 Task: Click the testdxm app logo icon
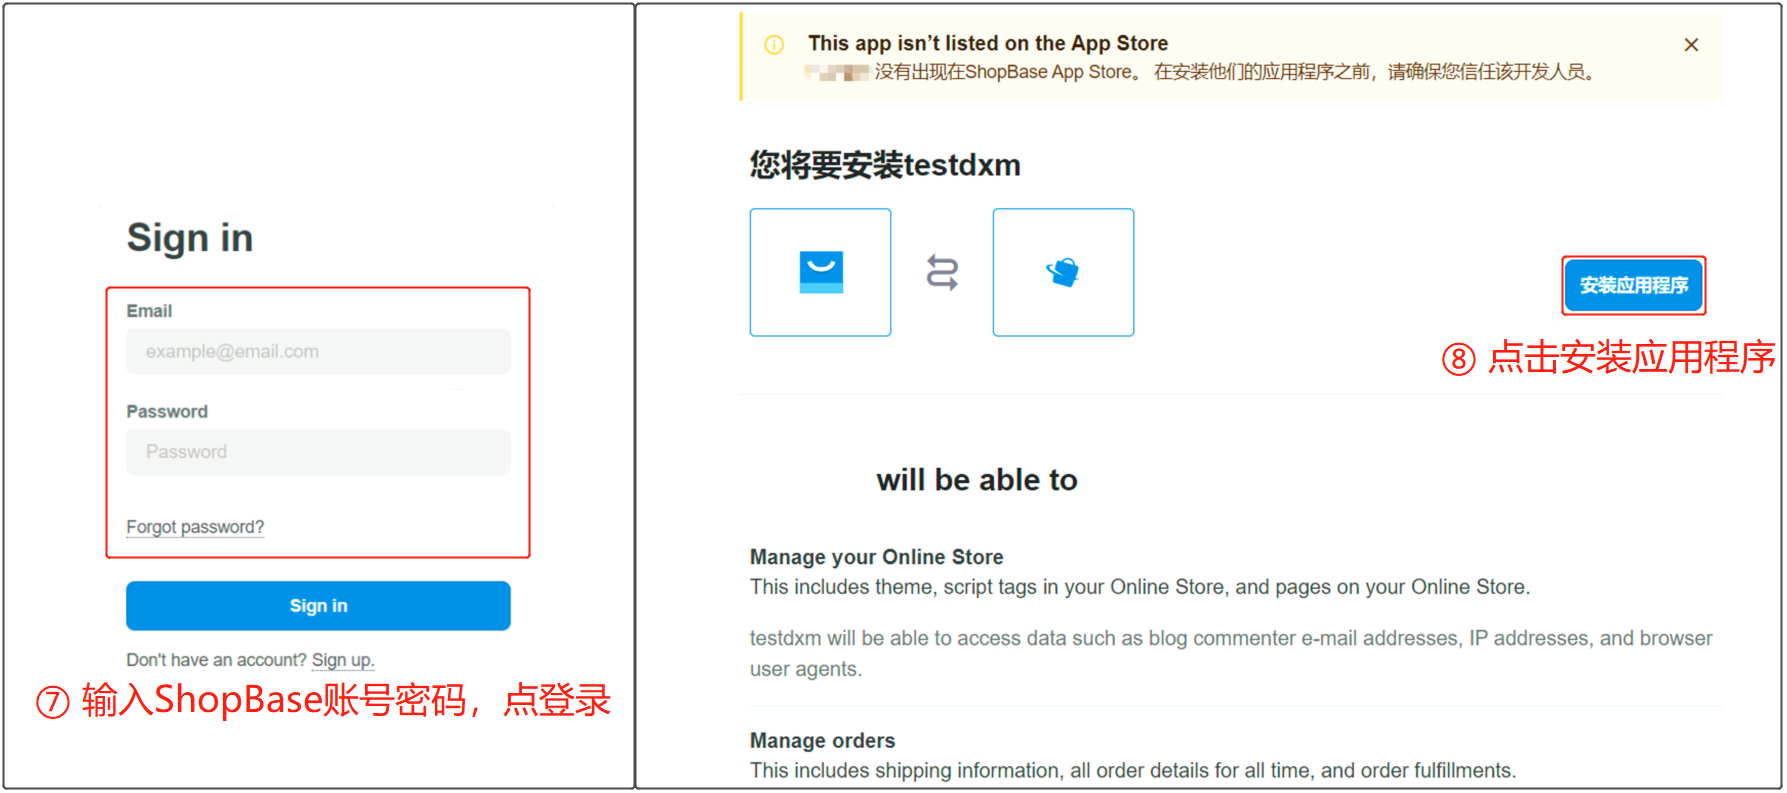[1063, 272]
